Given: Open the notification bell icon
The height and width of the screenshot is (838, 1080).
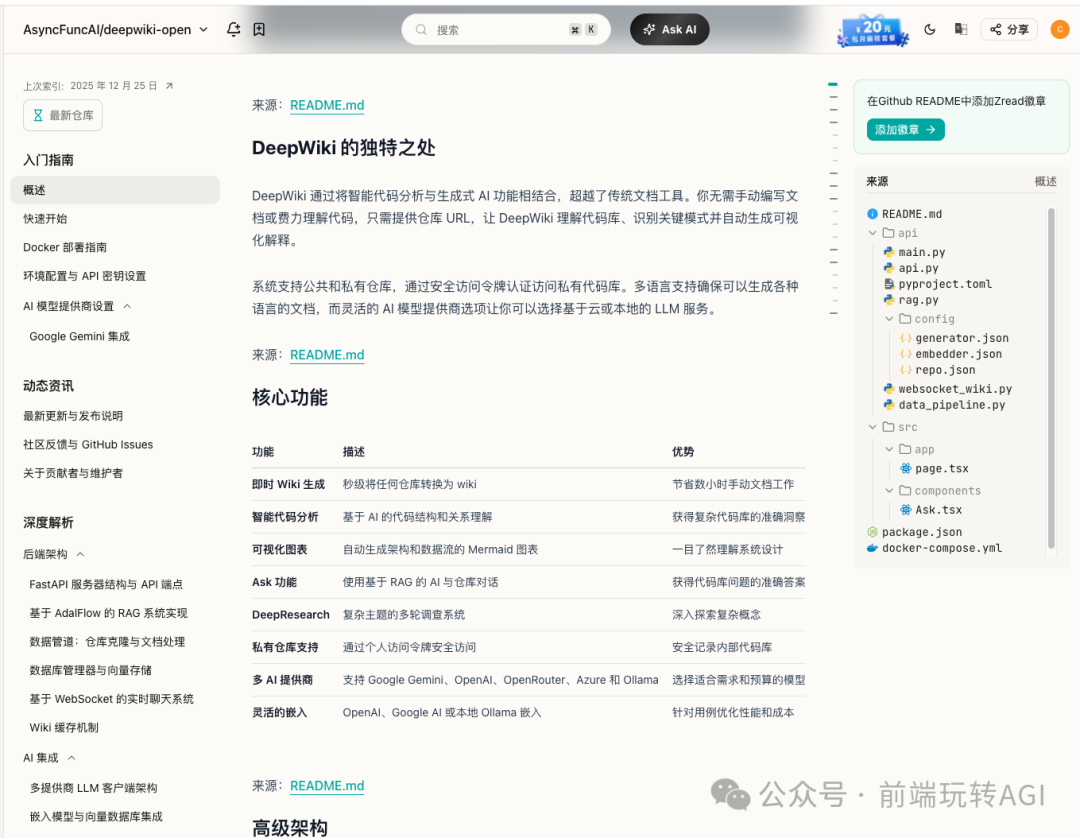Looking at the screenshot, I should coord(233,29).
